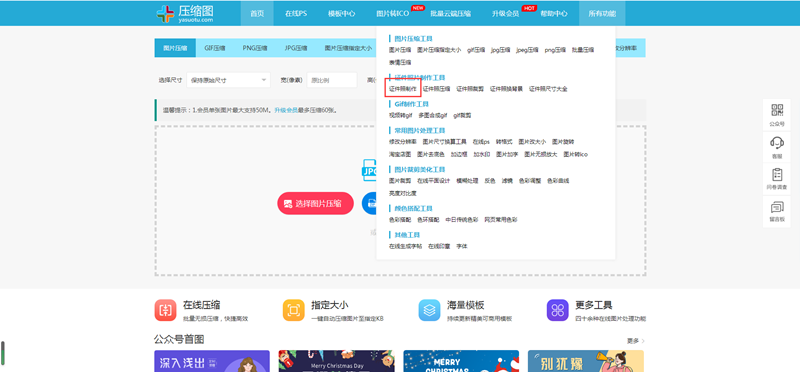The height and width of the screenshot is (372, 800).
Task: Click the 宽(像素) width input field
Action: [332, 80]
